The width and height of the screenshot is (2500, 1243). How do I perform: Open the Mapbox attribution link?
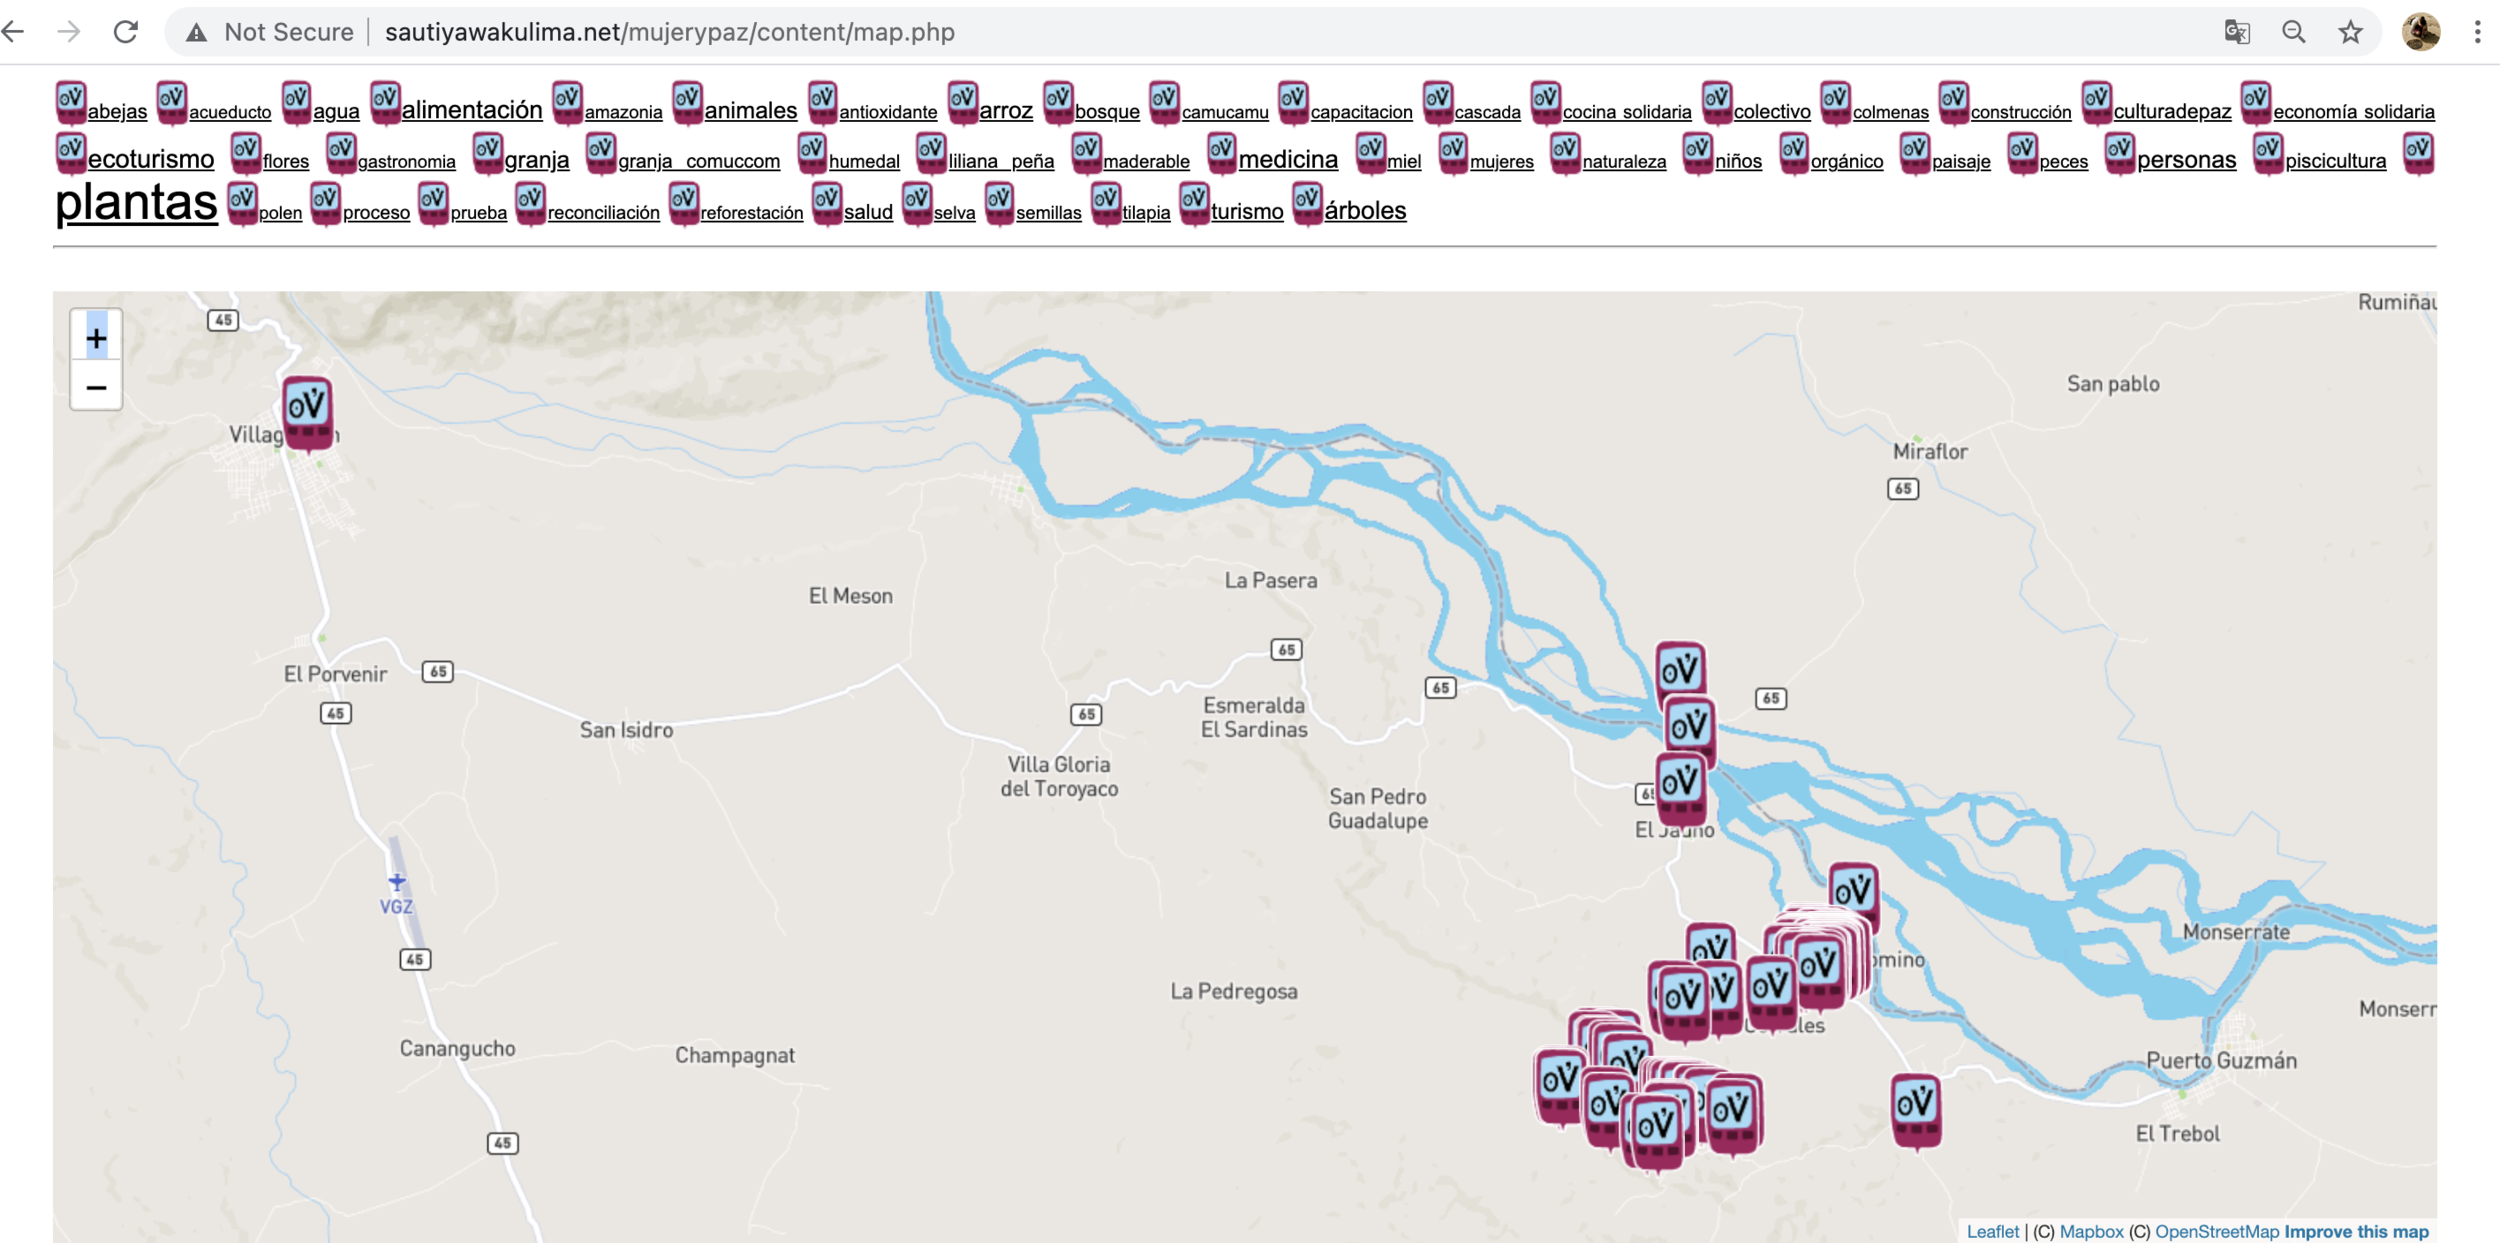pyautogui.click(x=2093, y=1231)
